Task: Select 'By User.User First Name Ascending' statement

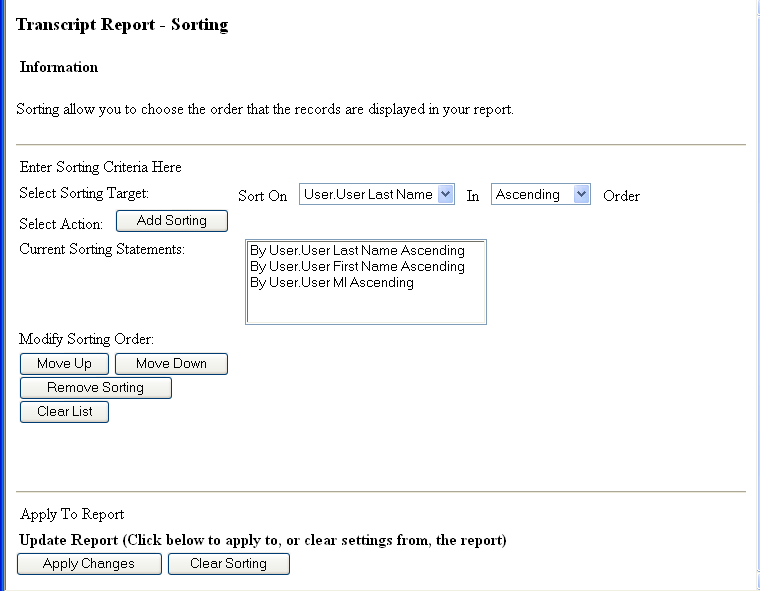Action: coord(357,266)
